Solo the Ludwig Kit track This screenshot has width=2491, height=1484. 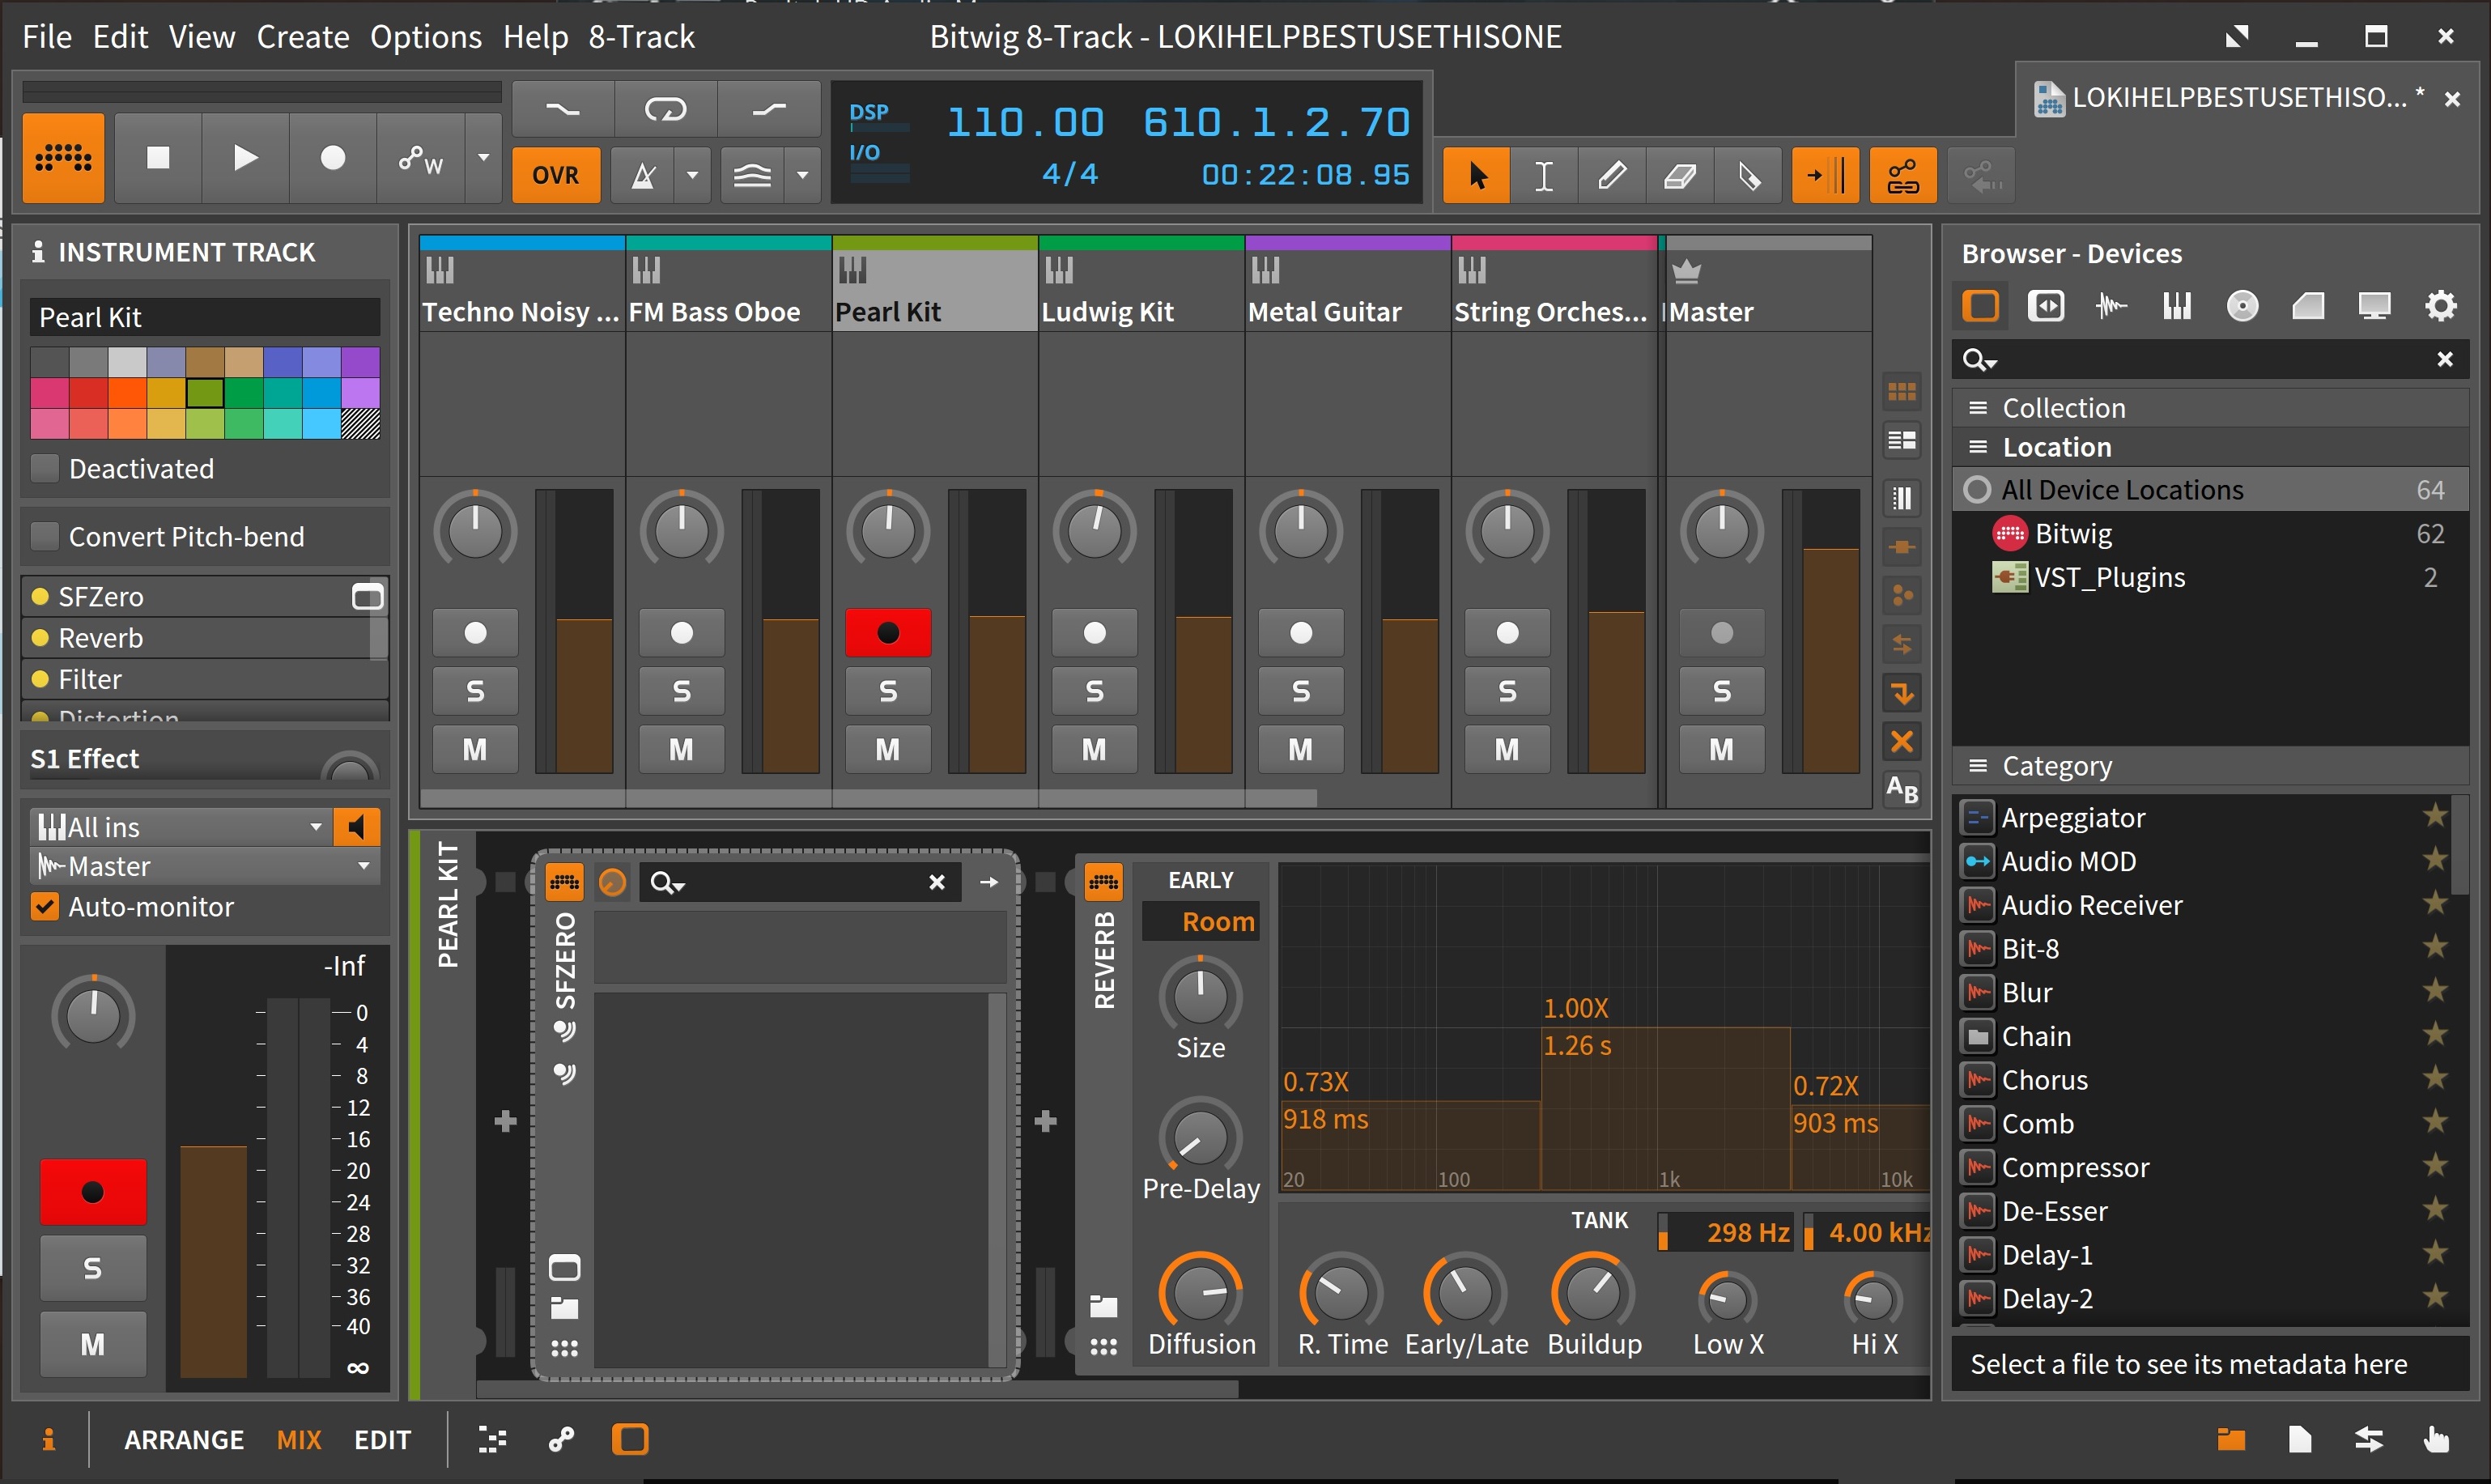point(1095,691)
